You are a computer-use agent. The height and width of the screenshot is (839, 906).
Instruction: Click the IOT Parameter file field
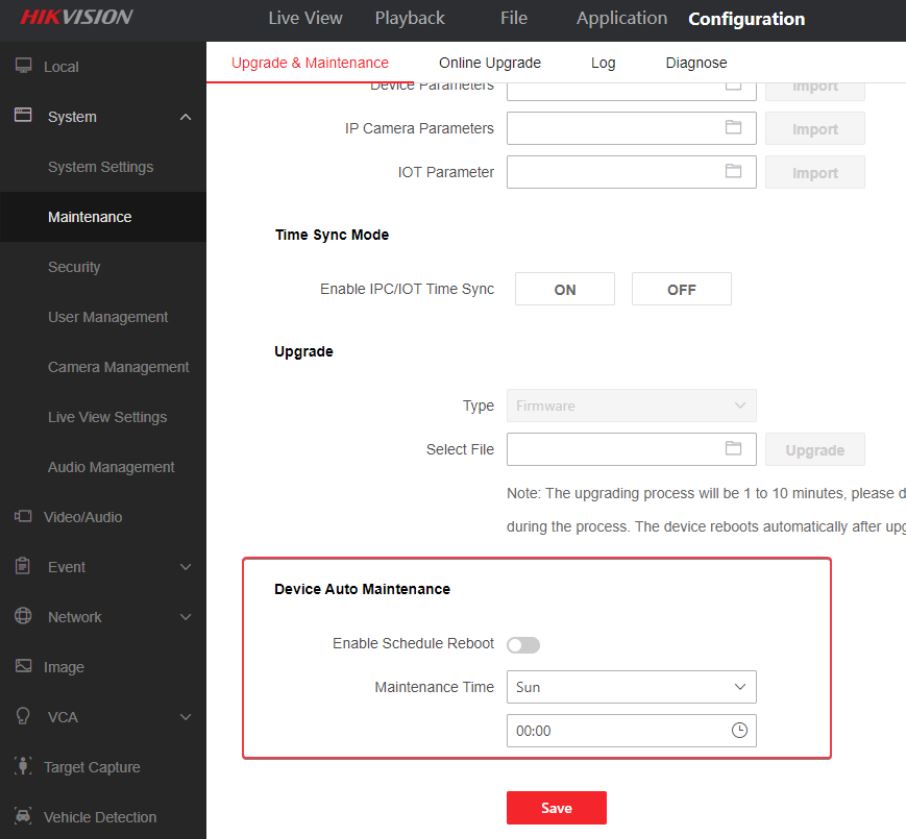click(632, 172)
